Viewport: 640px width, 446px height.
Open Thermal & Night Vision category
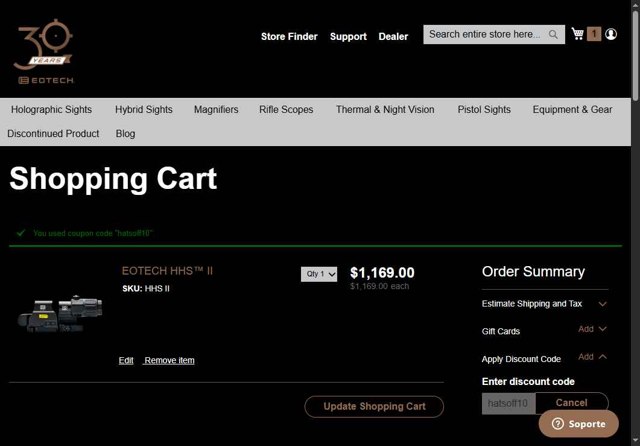385,109
